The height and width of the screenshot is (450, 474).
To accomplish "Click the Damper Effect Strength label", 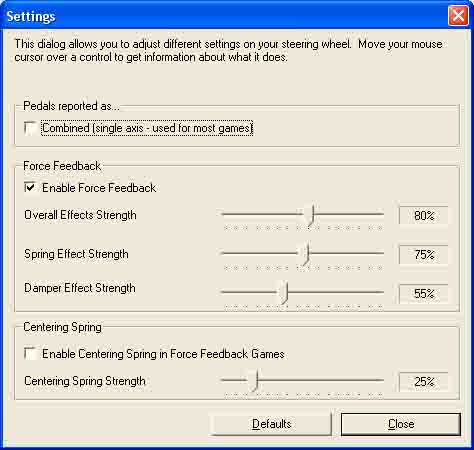I will (80, 288).
